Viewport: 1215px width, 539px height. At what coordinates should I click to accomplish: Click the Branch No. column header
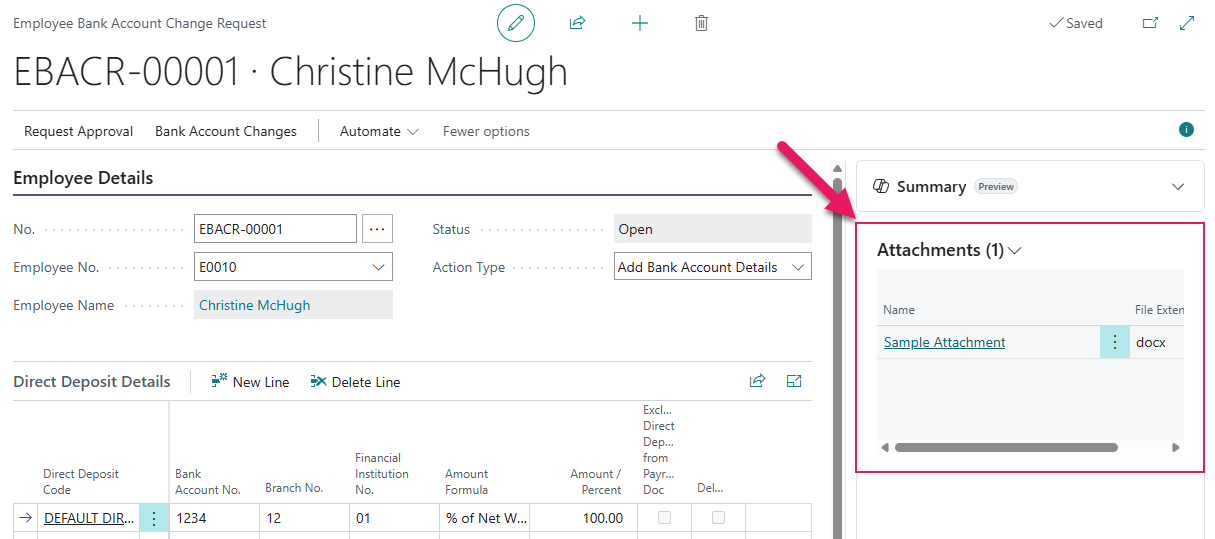tap(294, 489)
